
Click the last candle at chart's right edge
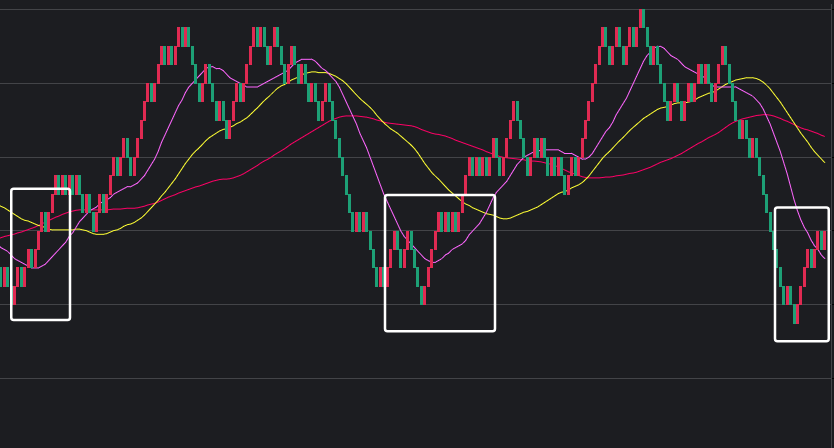click(823, 241)
